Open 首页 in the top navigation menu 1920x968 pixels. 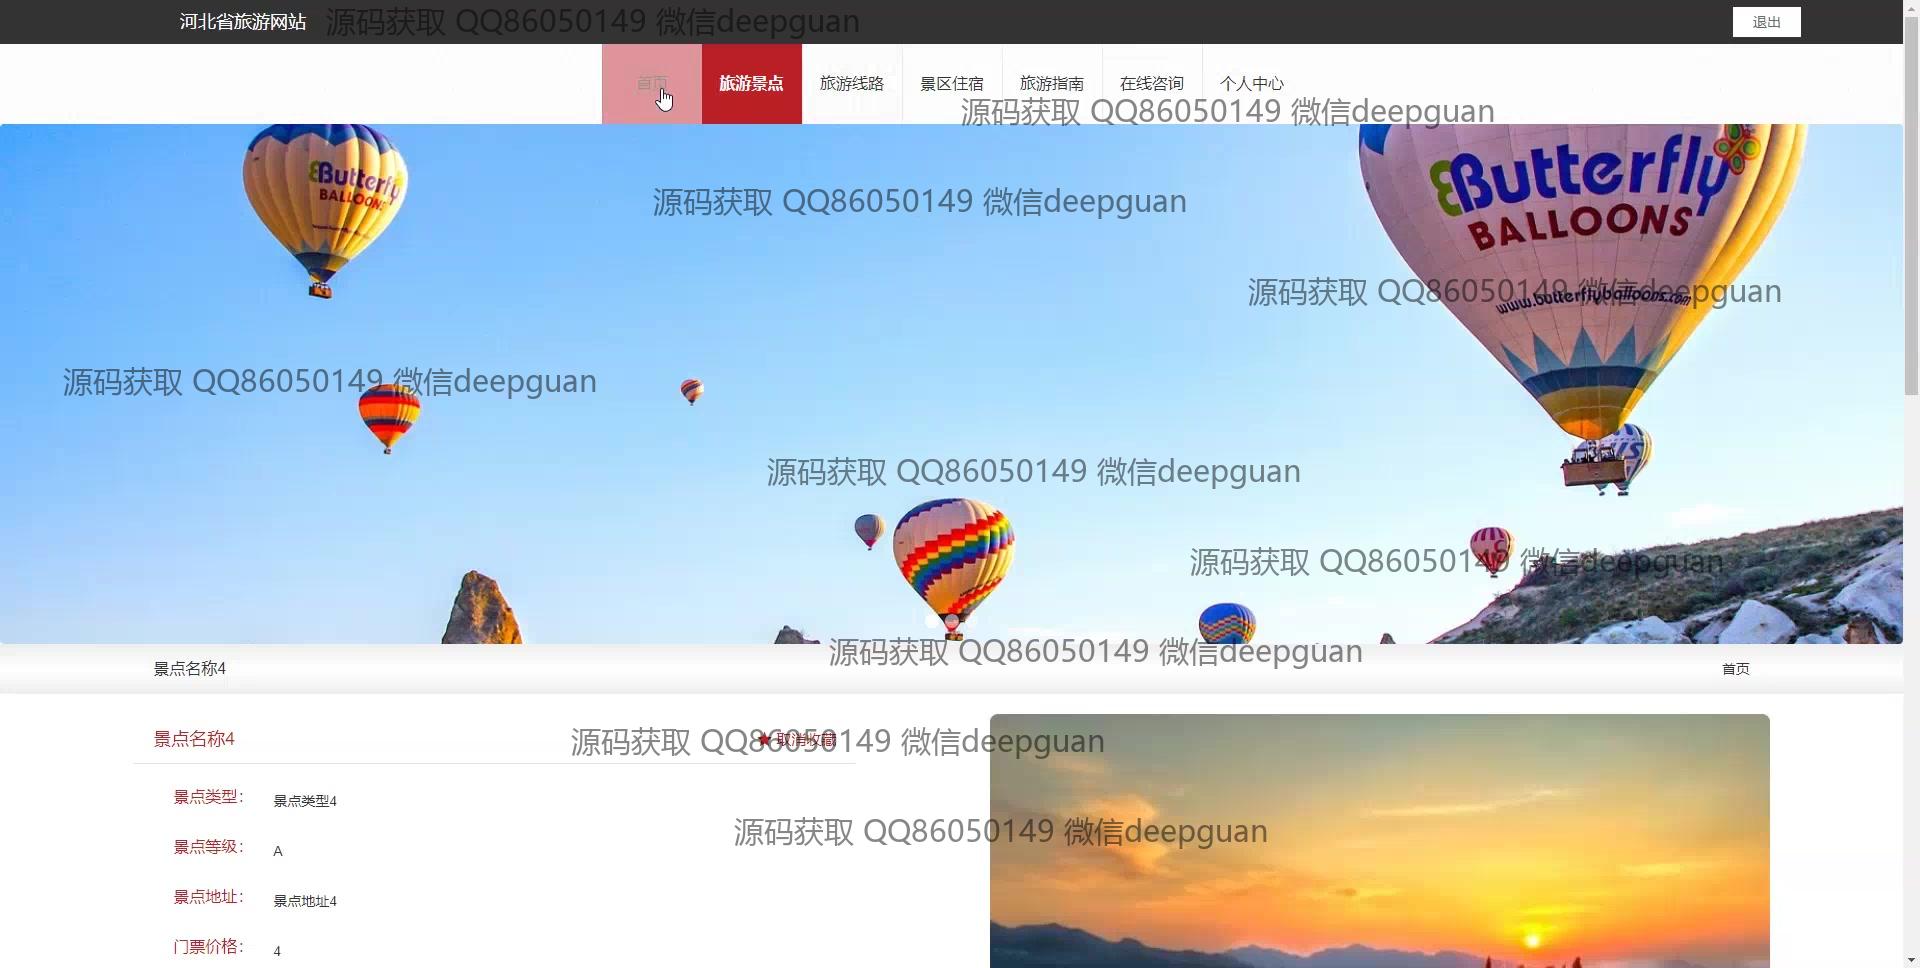651,84
